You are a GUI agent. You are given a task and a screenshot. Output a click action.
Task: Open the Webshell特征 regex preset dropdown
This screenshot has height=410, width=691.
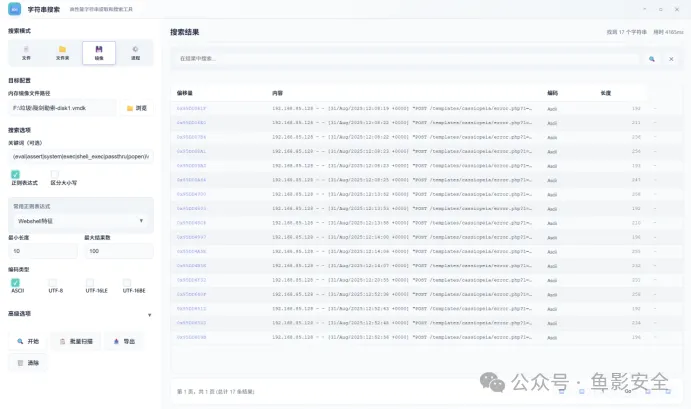point(80,220)
